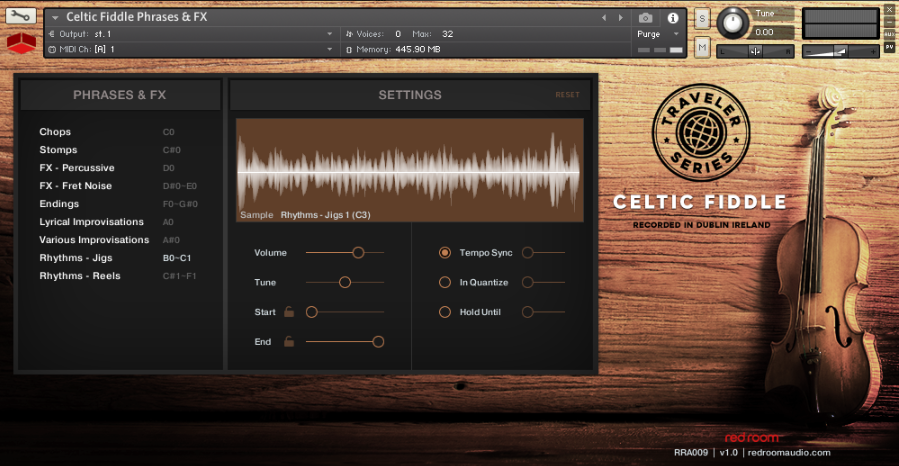The width and height of the screenshot is (899, 466).
Task: Click the In Quantize amount slider
Action: pos(544,282)
